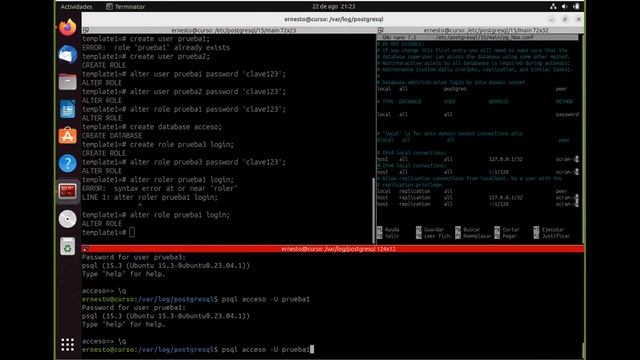Image resolution: width=640 pixels, height=360 pixels.
Task: Open the Help icon in dock
Action: 68,164
